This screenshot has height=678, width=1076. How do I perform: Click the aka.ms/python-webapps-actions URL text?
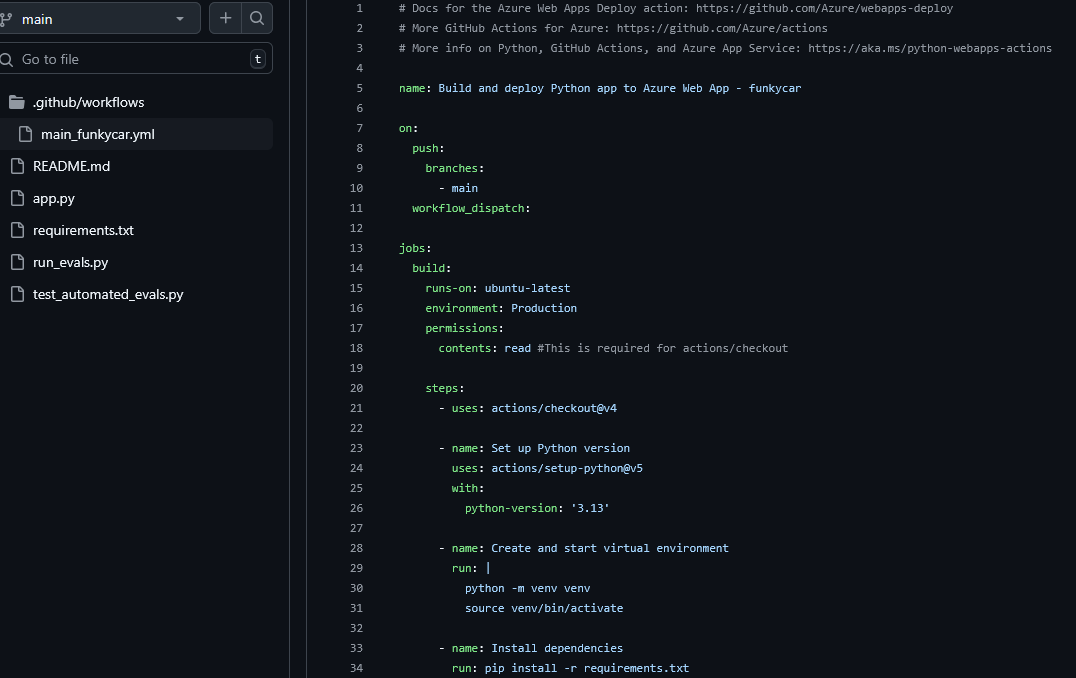(x=930, y=48)
